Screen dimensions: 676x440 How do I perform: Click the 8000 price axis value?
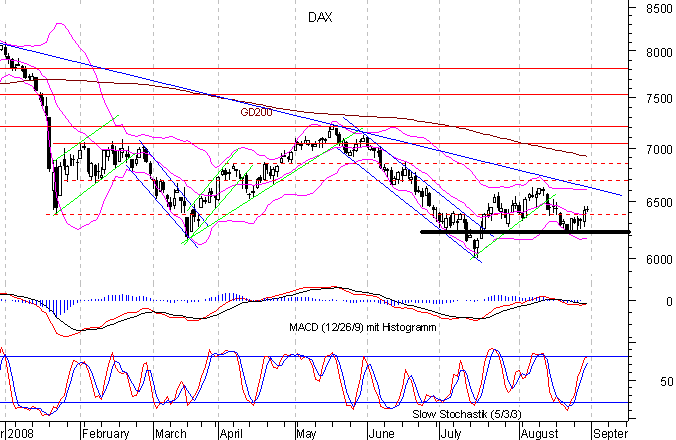tap(659, 52)
